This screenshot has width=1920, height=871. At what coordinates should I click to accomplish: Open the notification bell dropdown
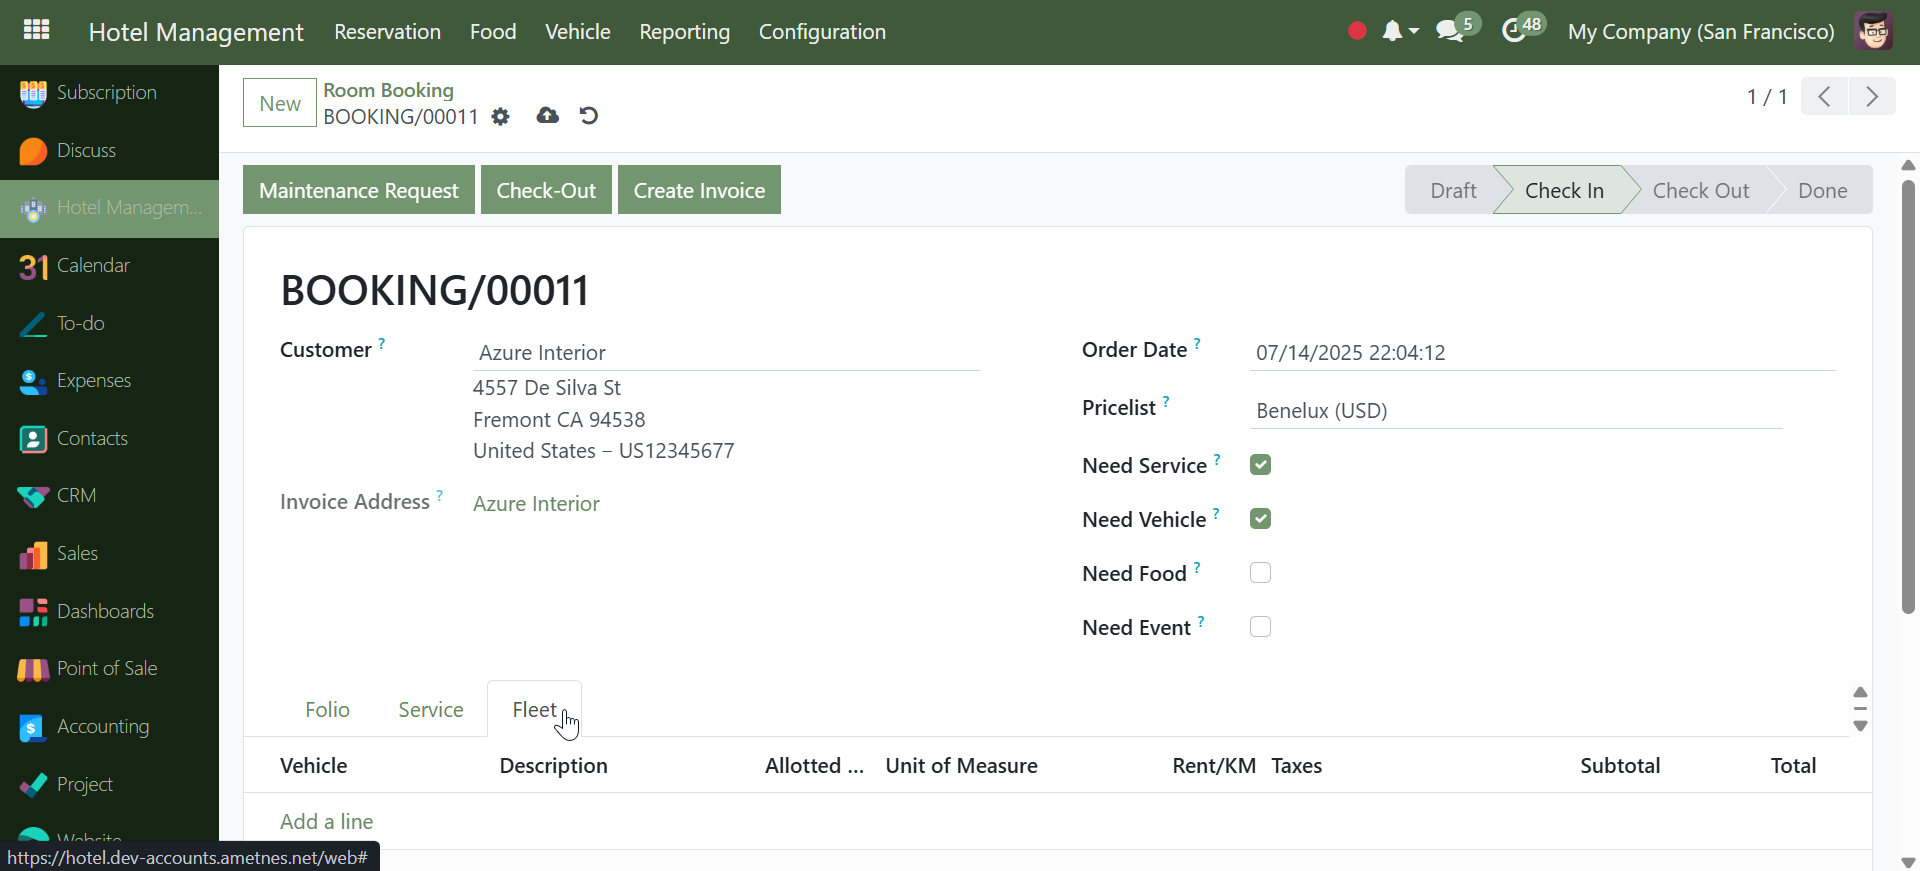(1398, 31)
